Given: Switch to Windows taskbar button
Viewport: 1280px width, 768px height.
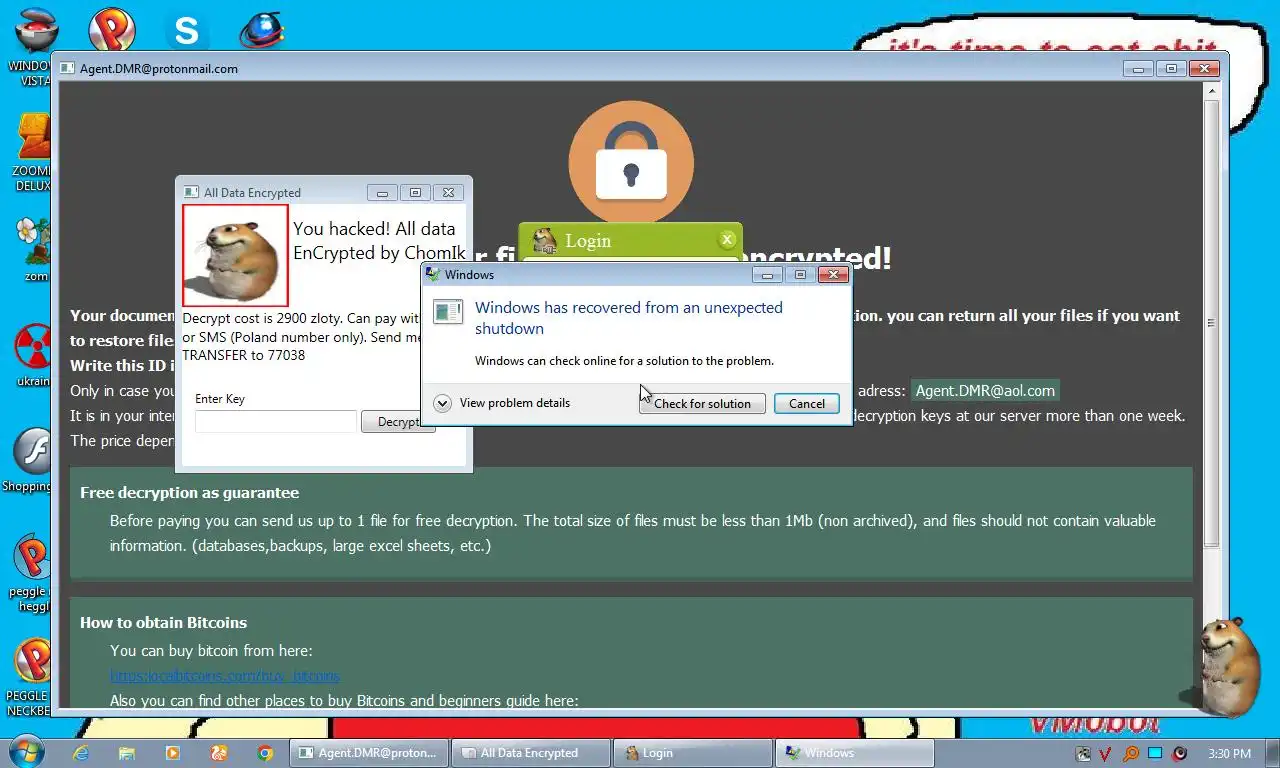Looking at the screenshot, I should click(x=856, y=753).
